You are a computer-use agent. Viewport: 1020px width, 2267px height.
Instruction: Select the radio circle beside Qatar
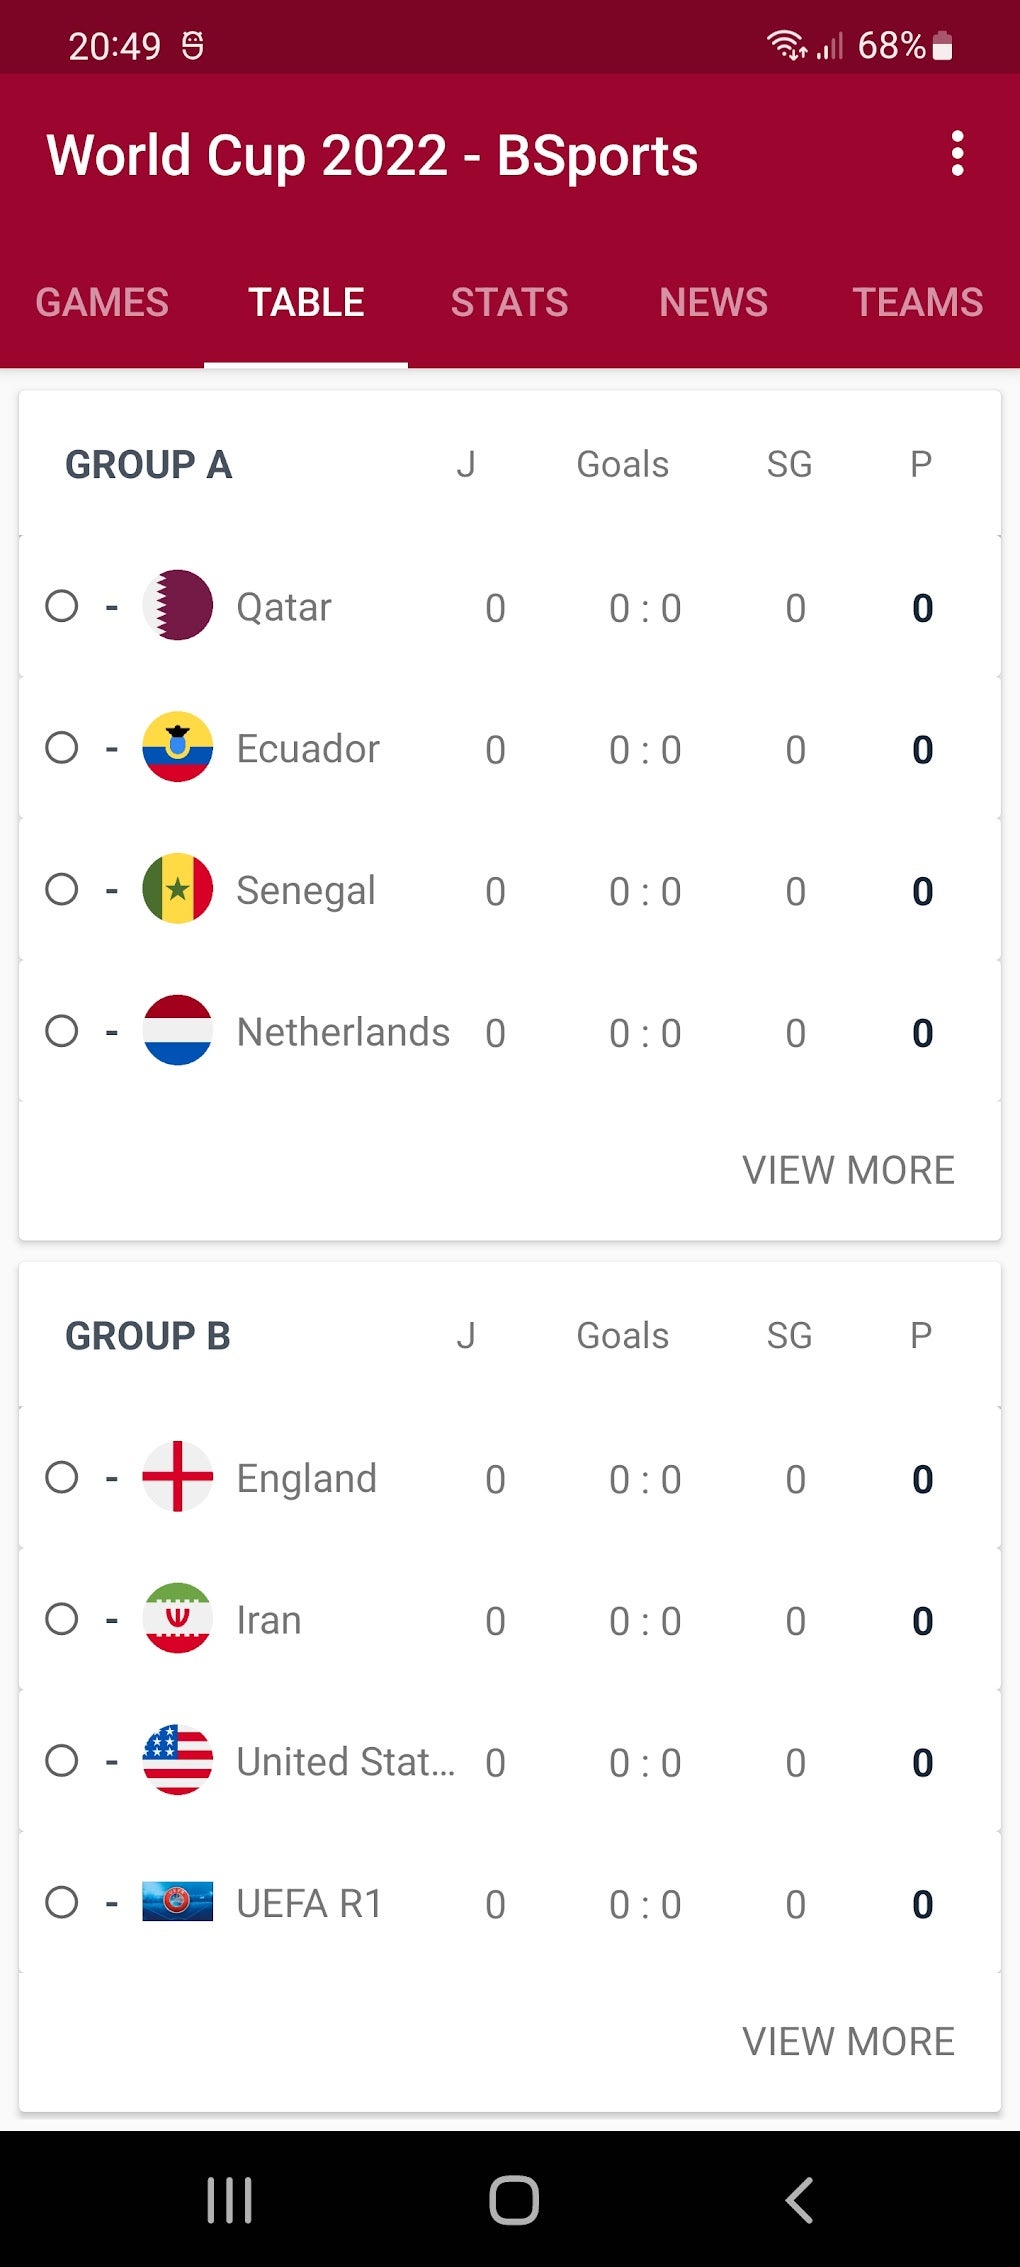[62, 606]
